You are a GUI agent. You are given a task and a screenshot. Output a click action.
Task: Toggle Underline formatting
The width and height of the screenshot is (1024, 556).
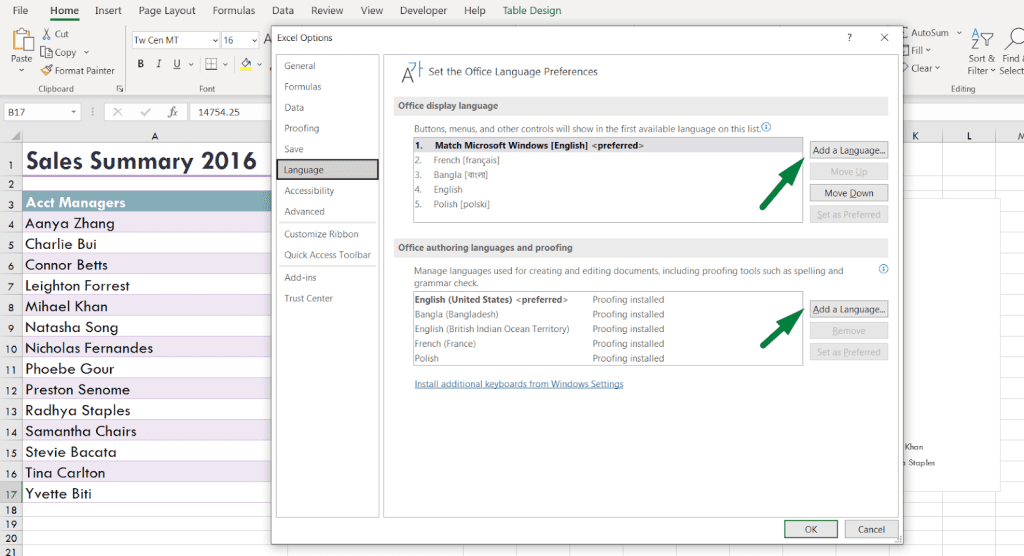point(175,64)
